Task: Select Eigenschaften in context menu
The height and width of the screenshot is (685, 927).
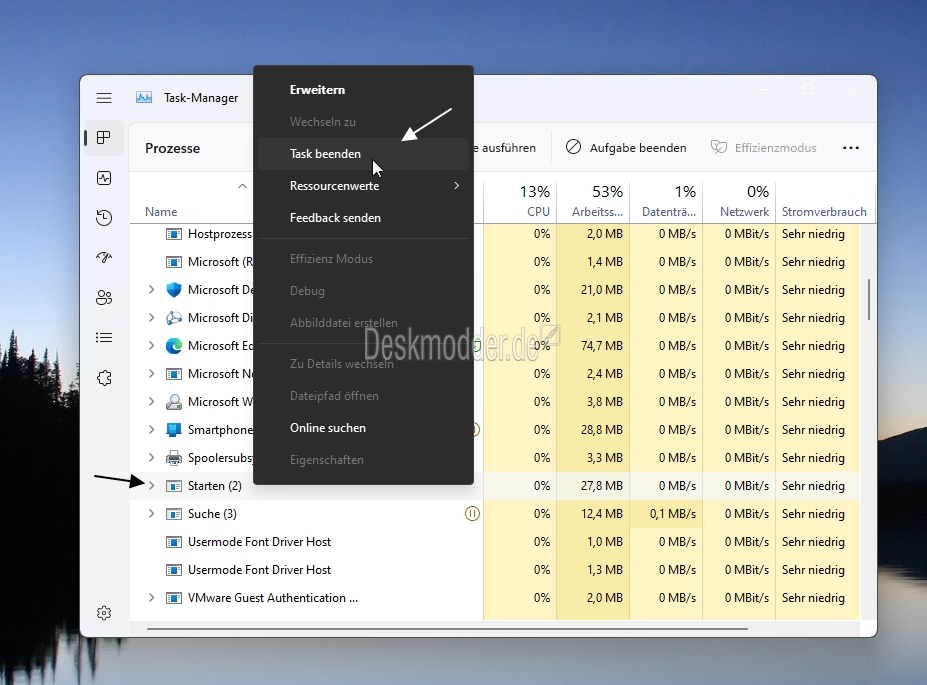Action: pos(363,460)
